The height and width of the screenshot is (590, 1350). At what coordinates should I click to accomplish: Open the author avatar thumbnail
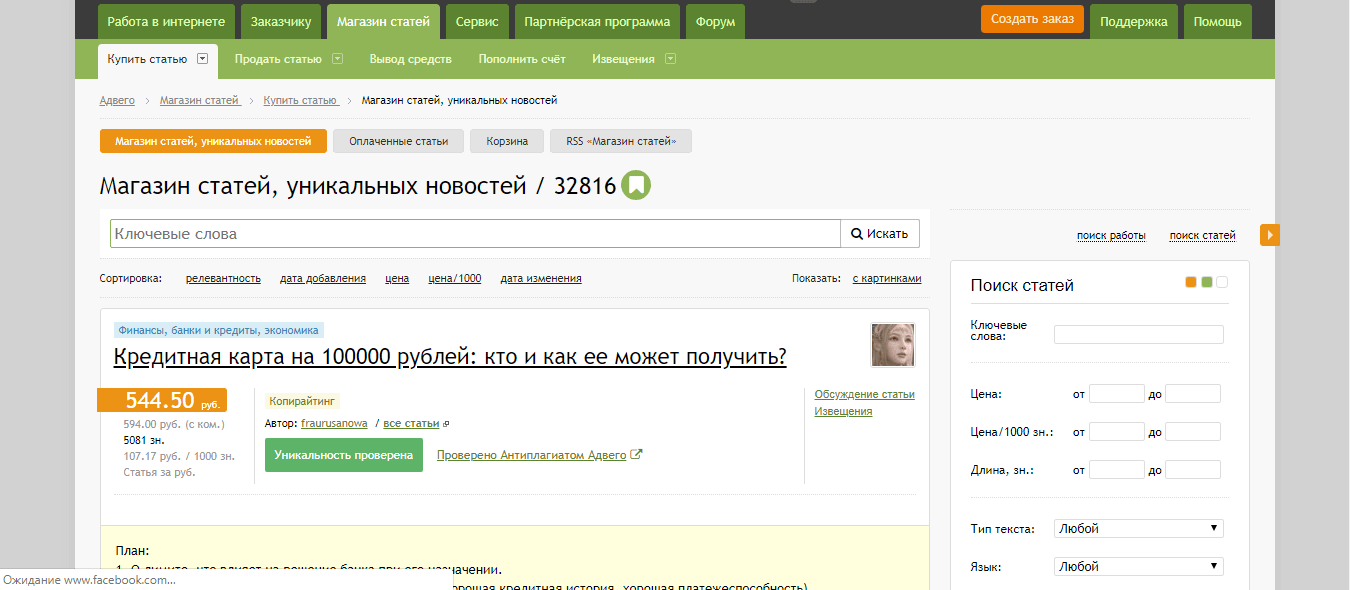tap(892, 345)
